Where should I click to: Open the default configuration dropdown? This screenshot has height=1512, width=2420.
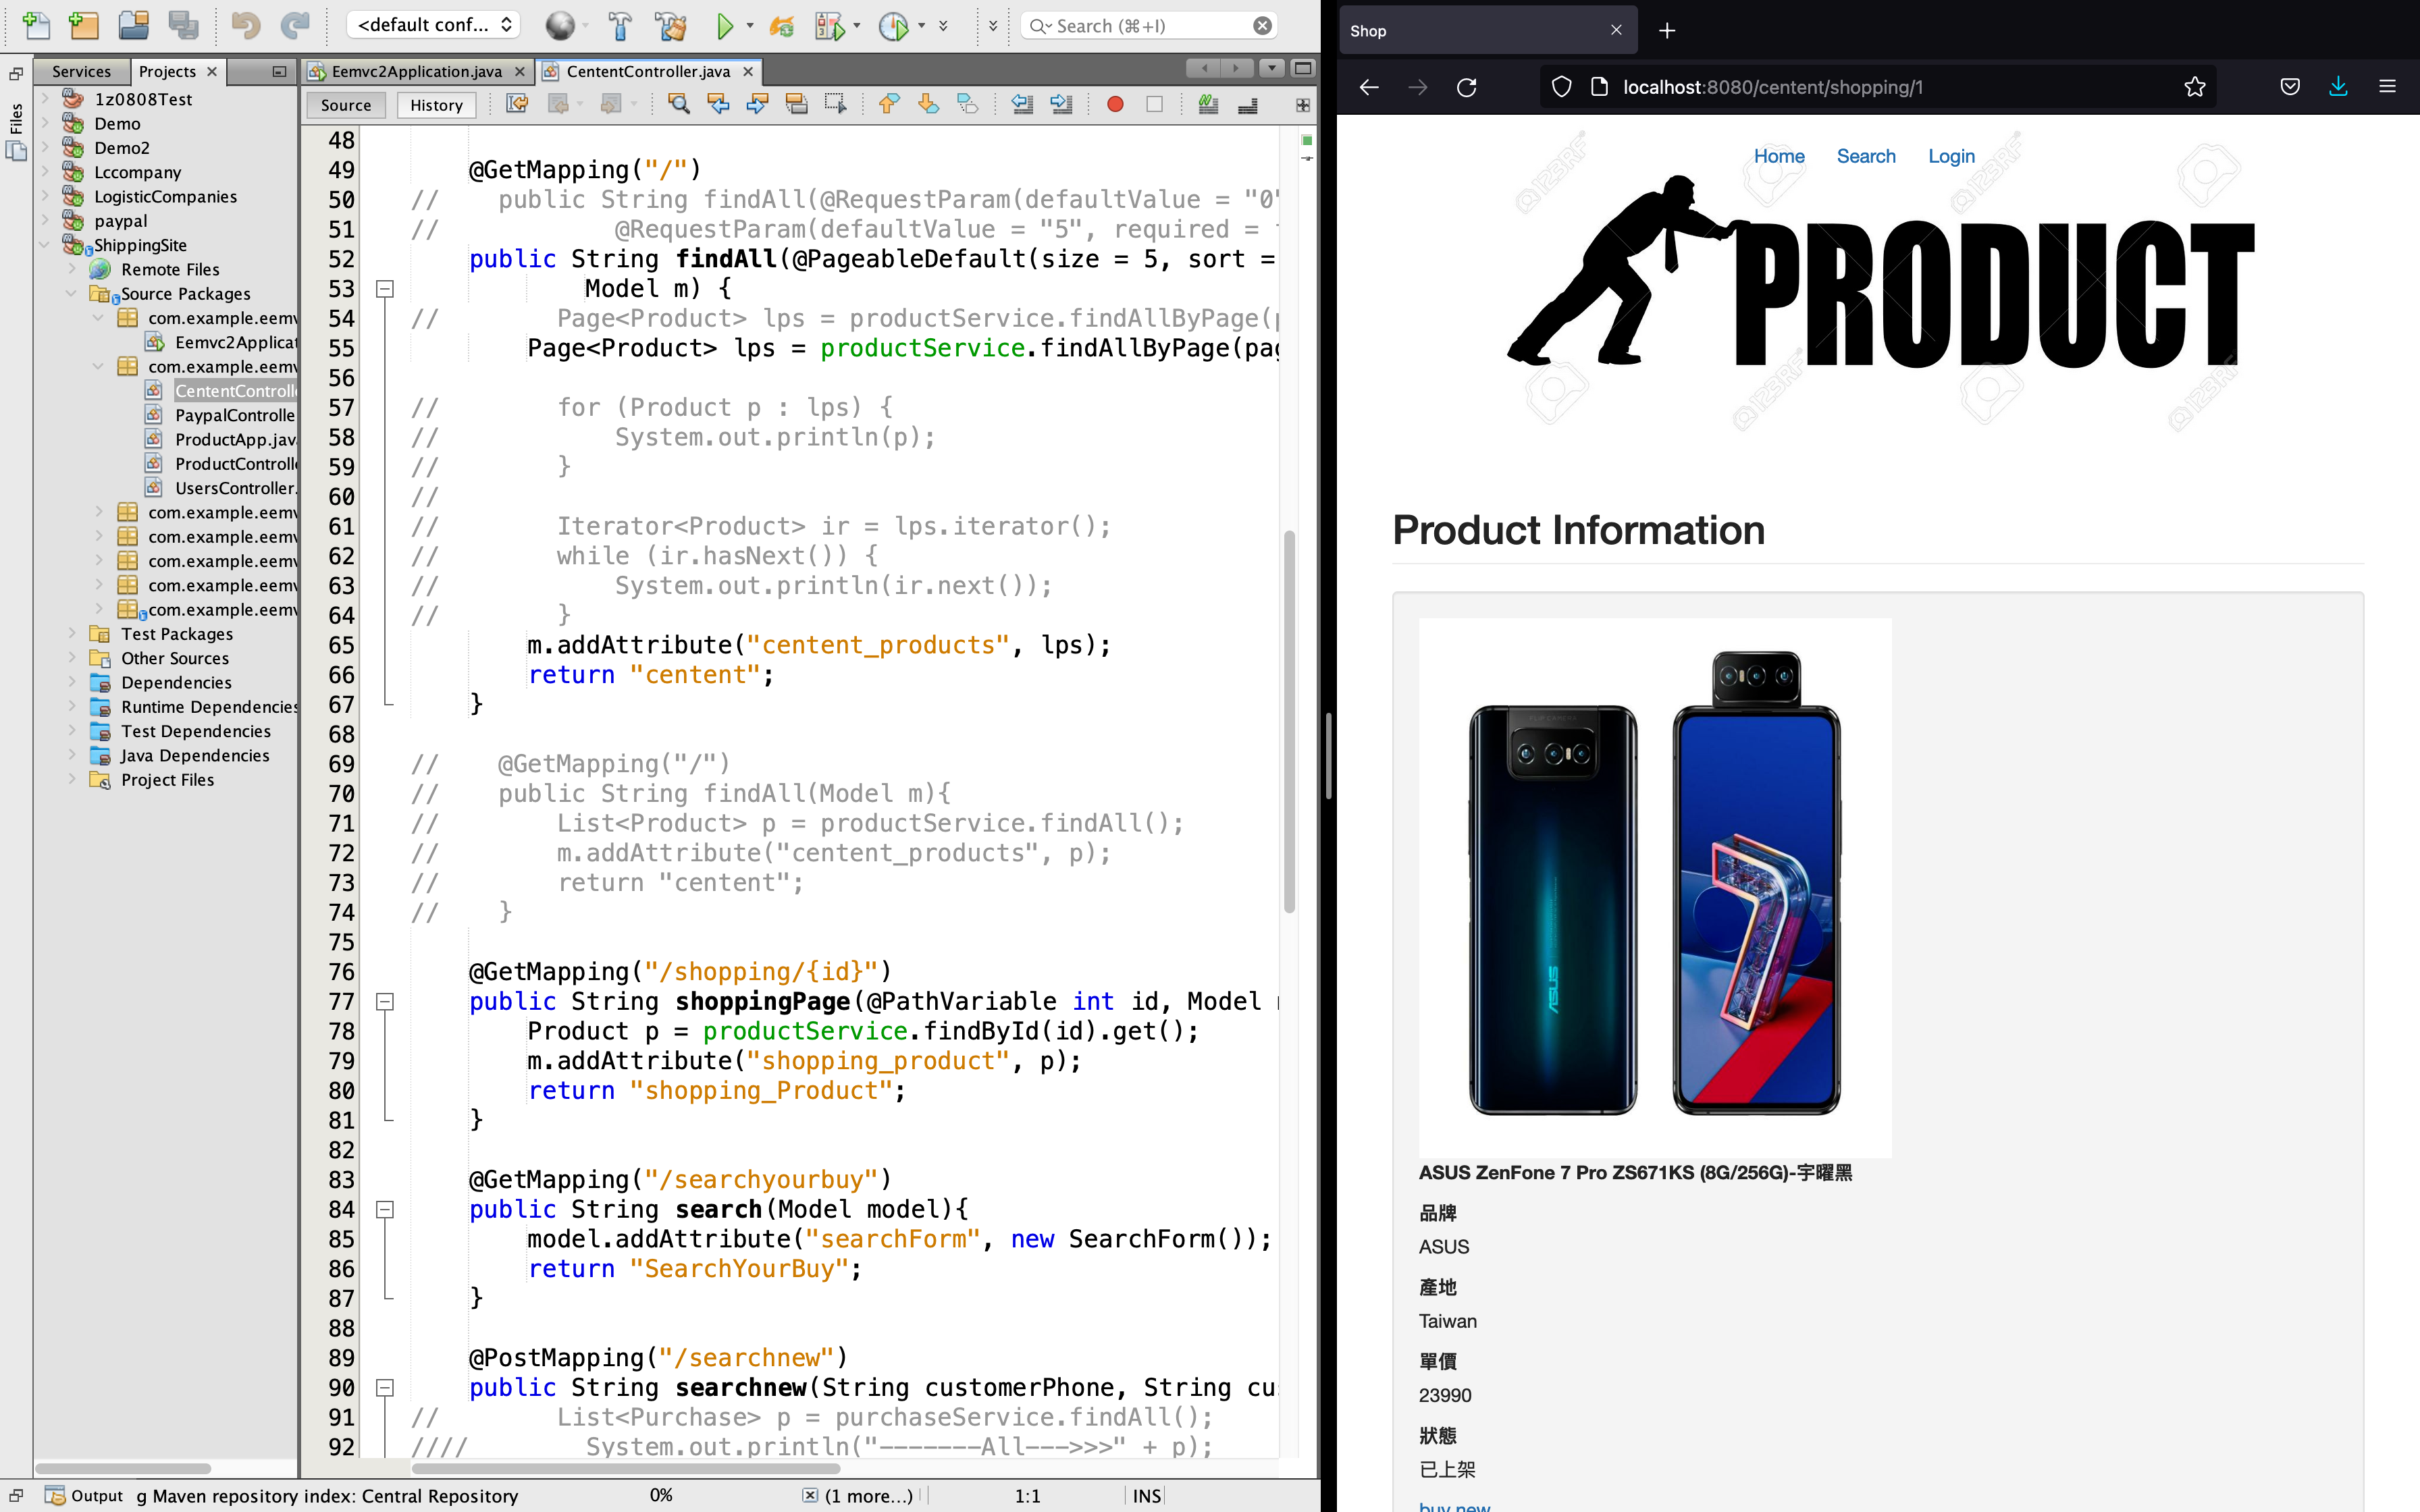435,25
